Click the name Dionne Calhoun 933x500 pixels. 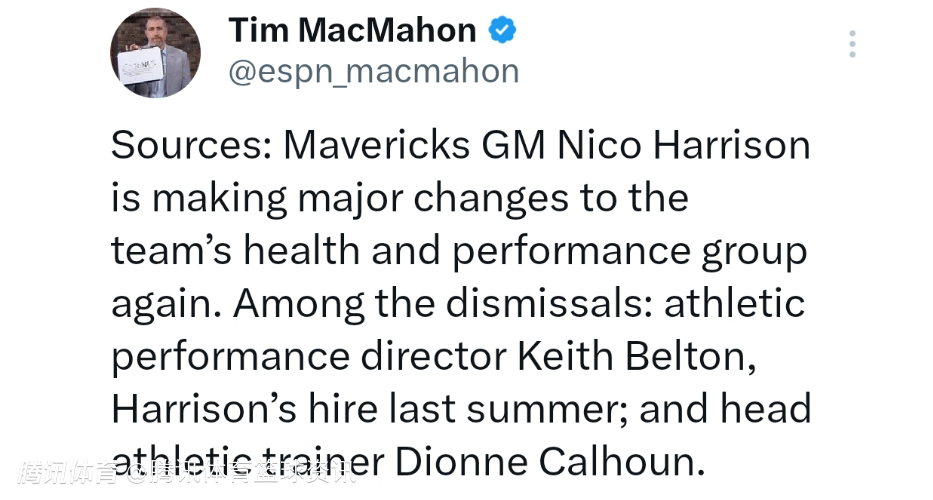pos(550,462)
